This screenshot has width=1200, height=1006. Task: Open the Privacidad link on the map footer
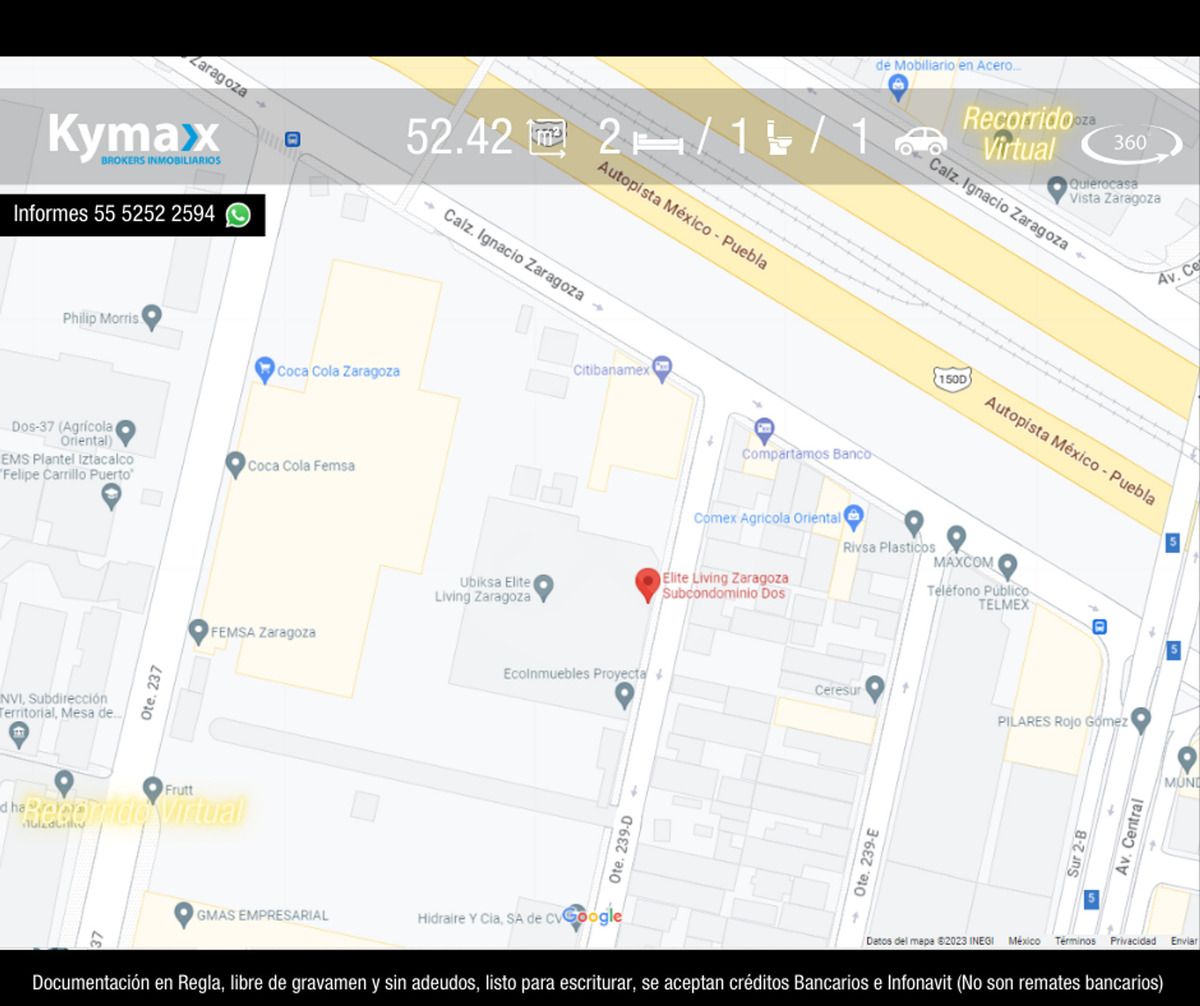click(1133, 941)
